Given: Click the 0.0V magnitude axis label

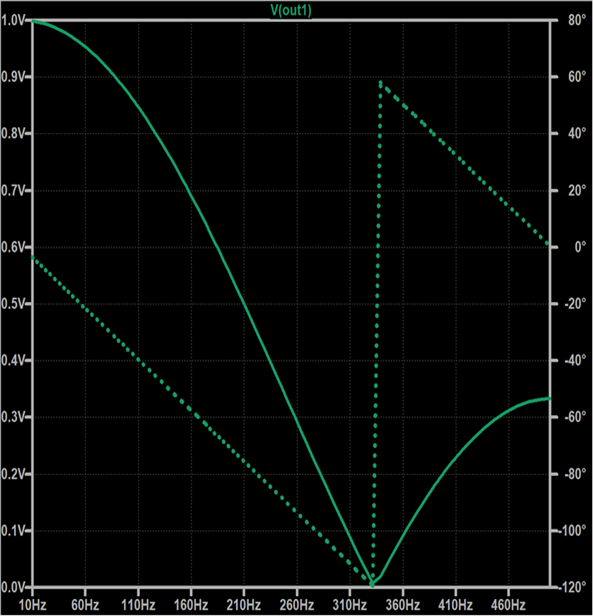Looking at the screenshot, I should tap(13, 587).
